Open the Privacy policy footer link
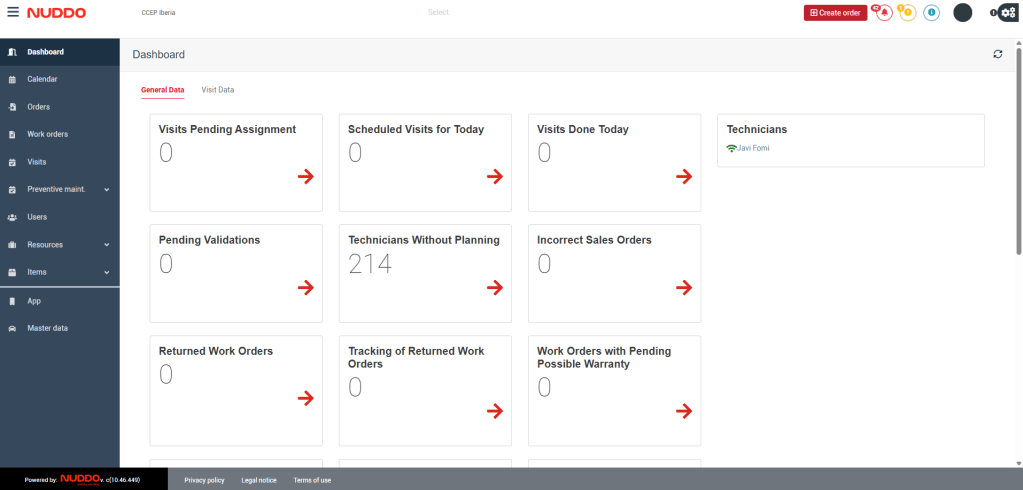 204,480
